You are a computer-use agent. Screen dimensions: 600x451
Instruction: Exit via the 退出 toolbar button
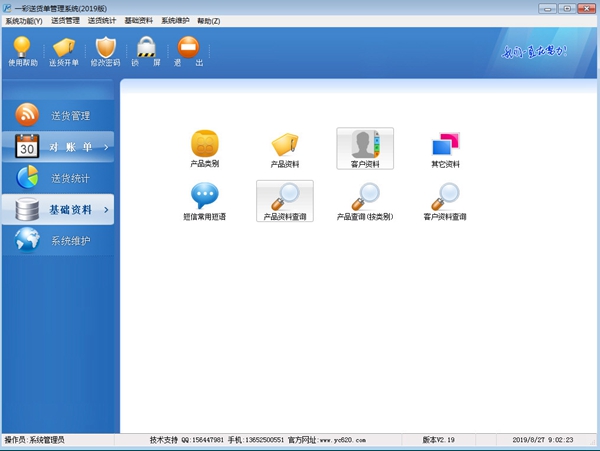(x=186, y=51)
